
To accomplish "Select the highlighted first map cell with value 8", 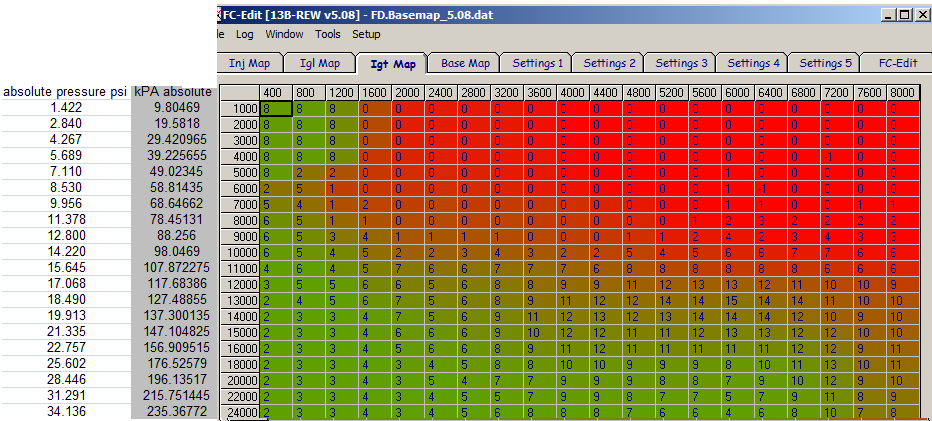I will (276, 109).
